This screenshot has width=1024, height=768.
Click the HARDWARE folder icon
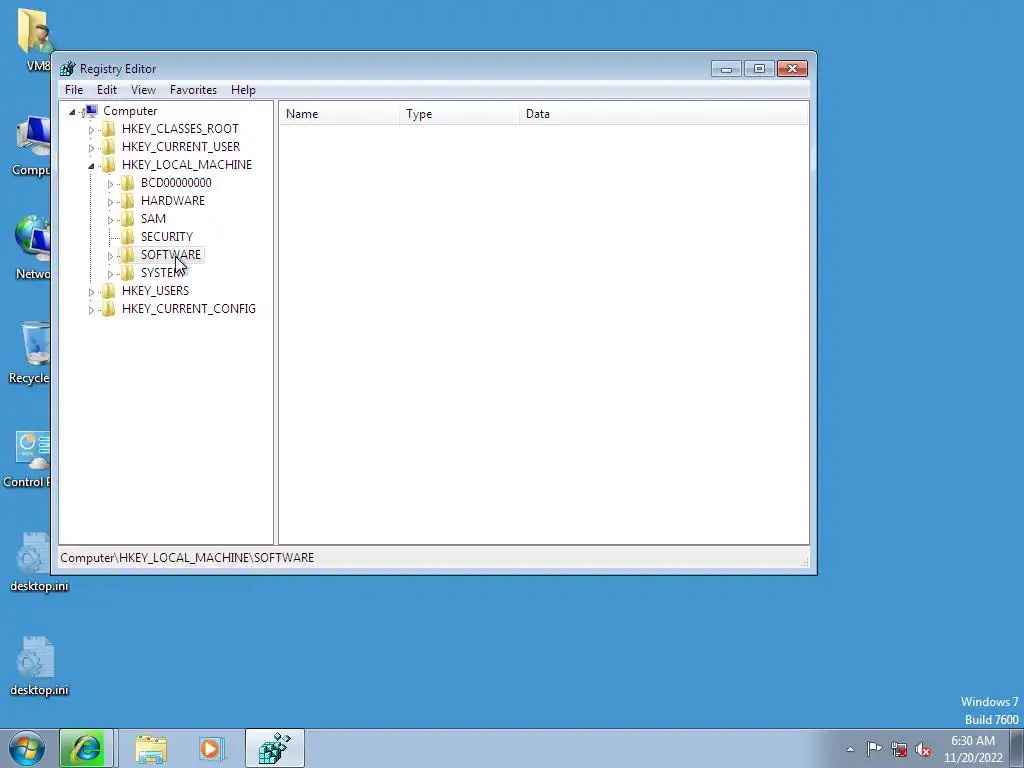tap(127, 200)
